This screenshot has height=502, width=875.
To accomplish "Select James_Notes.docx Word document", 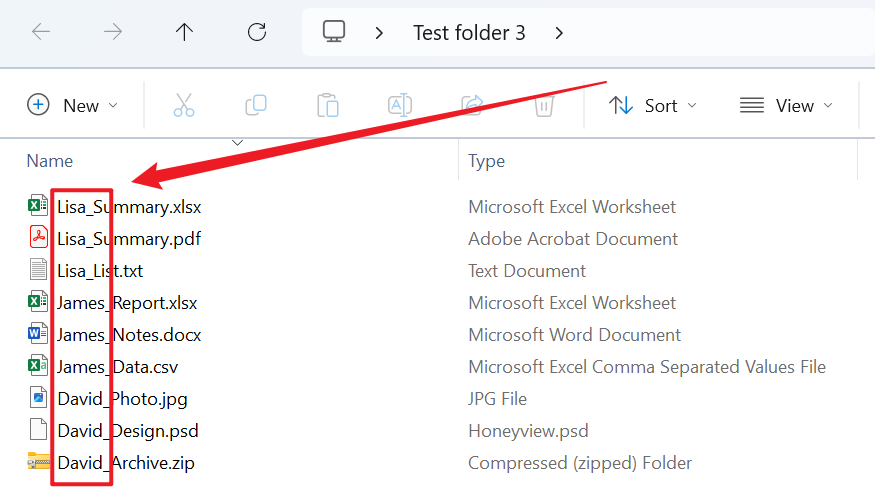I will 128,335.
